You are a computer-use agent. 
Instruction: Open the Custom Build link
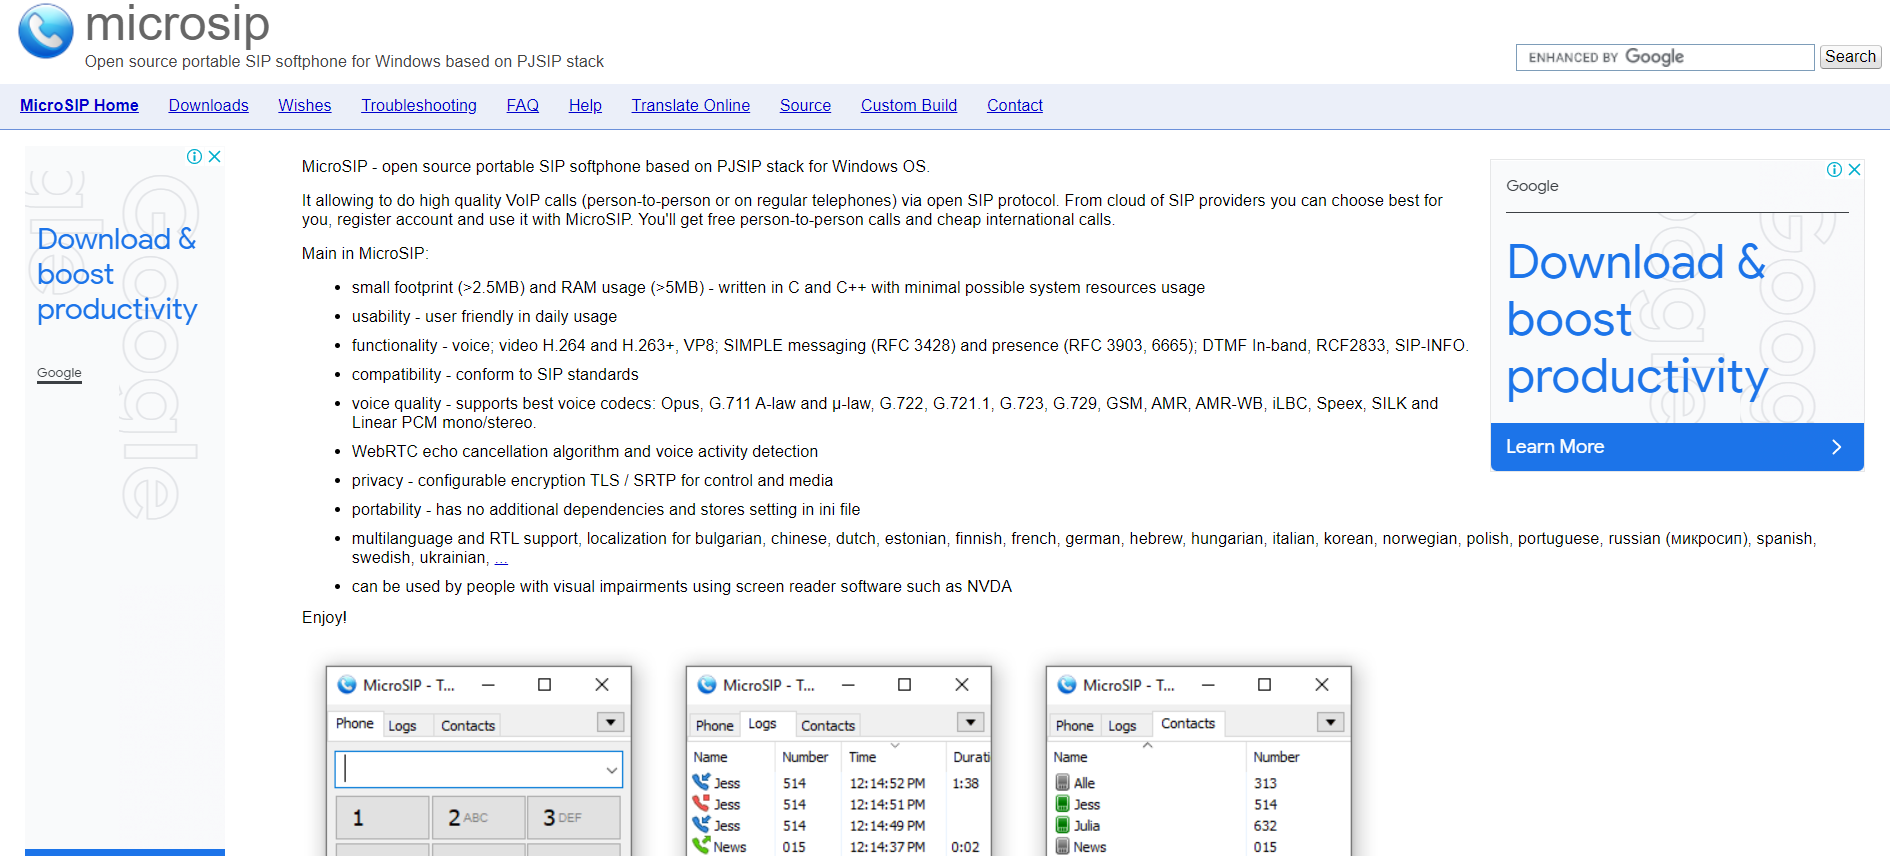[909, 105]
